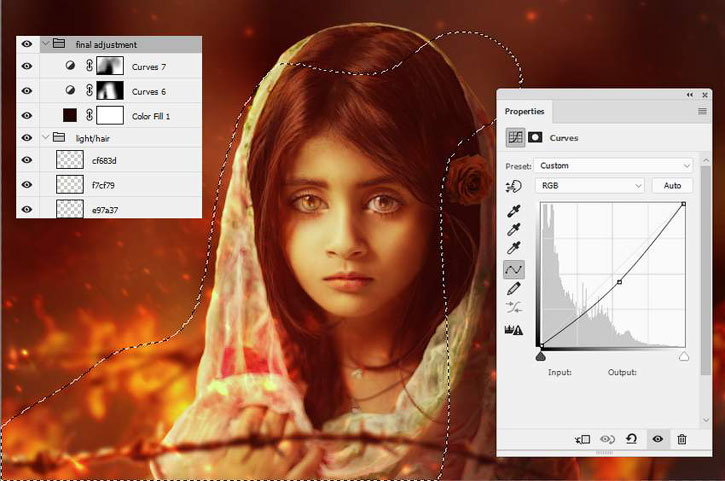Viewport: 725px width, 481px height.
Task: Select the Curves adjustment icon in Properties
Action: pos(515,137)
